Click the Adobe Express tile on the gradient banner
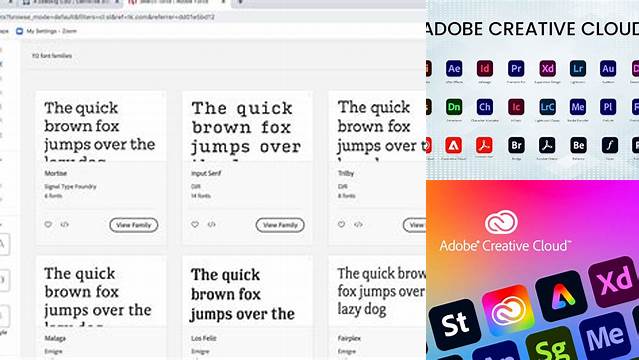The image size is (639, 360). (x=561, y=296)
